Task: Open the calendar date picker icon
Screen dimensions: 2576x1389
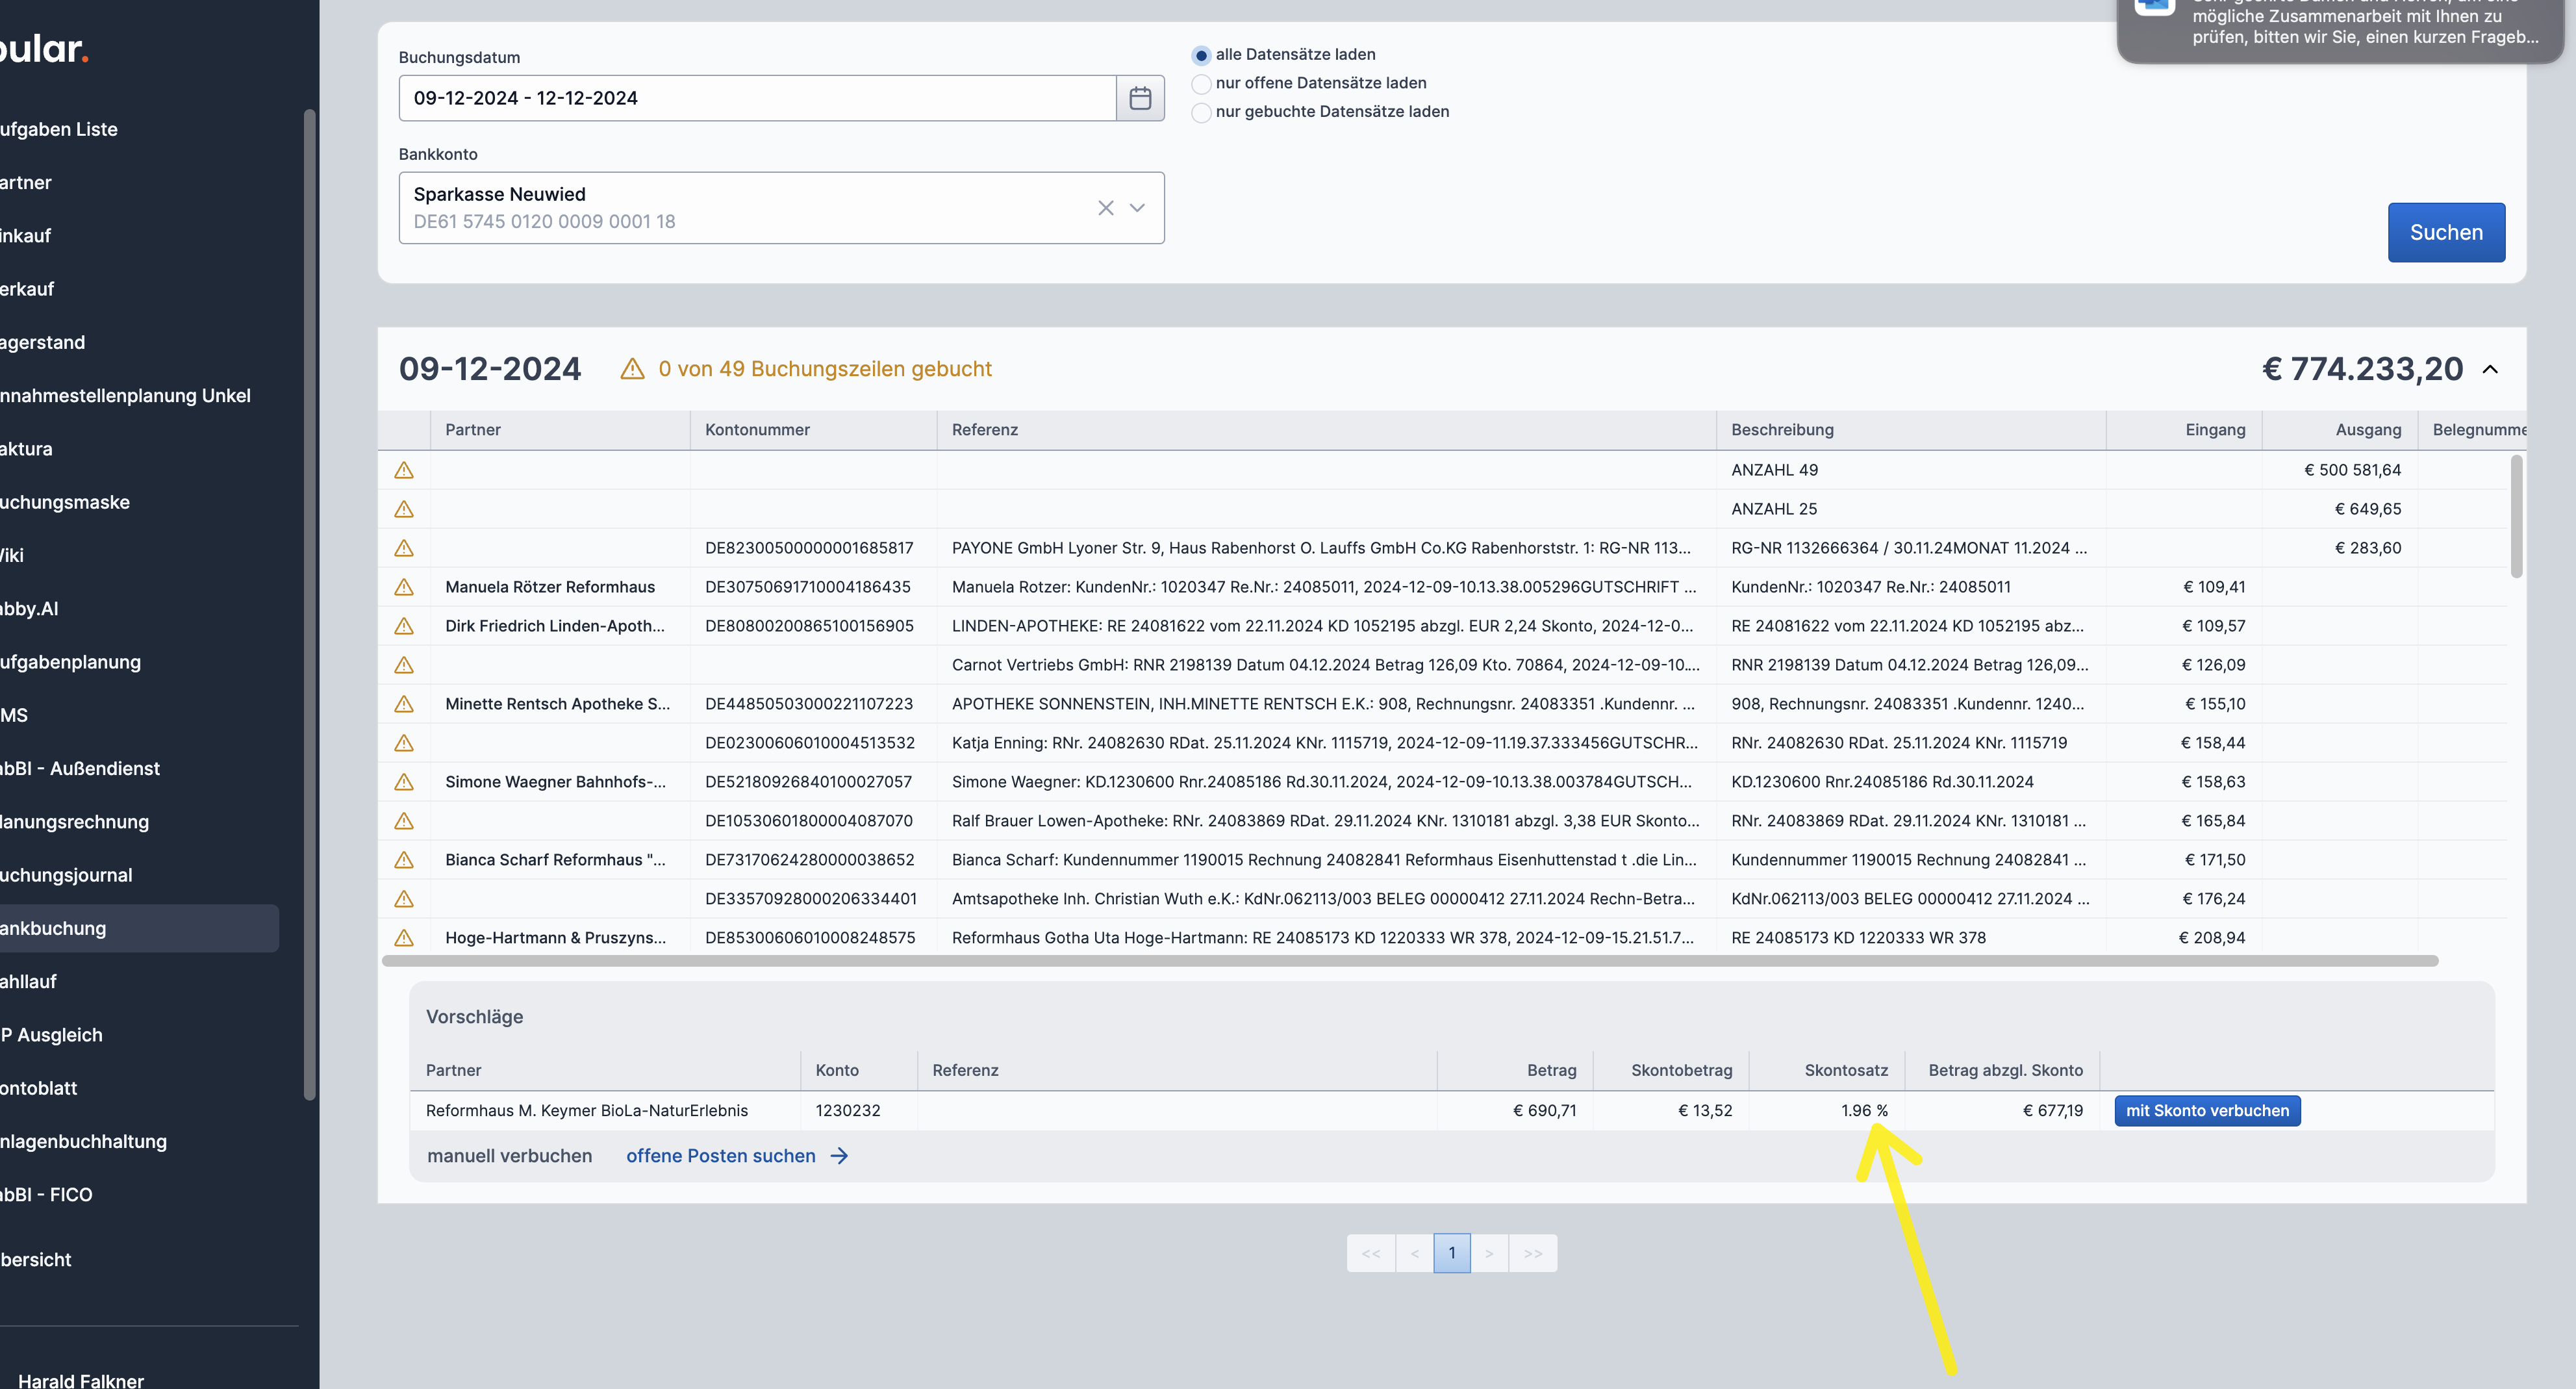Action: 1140,98
